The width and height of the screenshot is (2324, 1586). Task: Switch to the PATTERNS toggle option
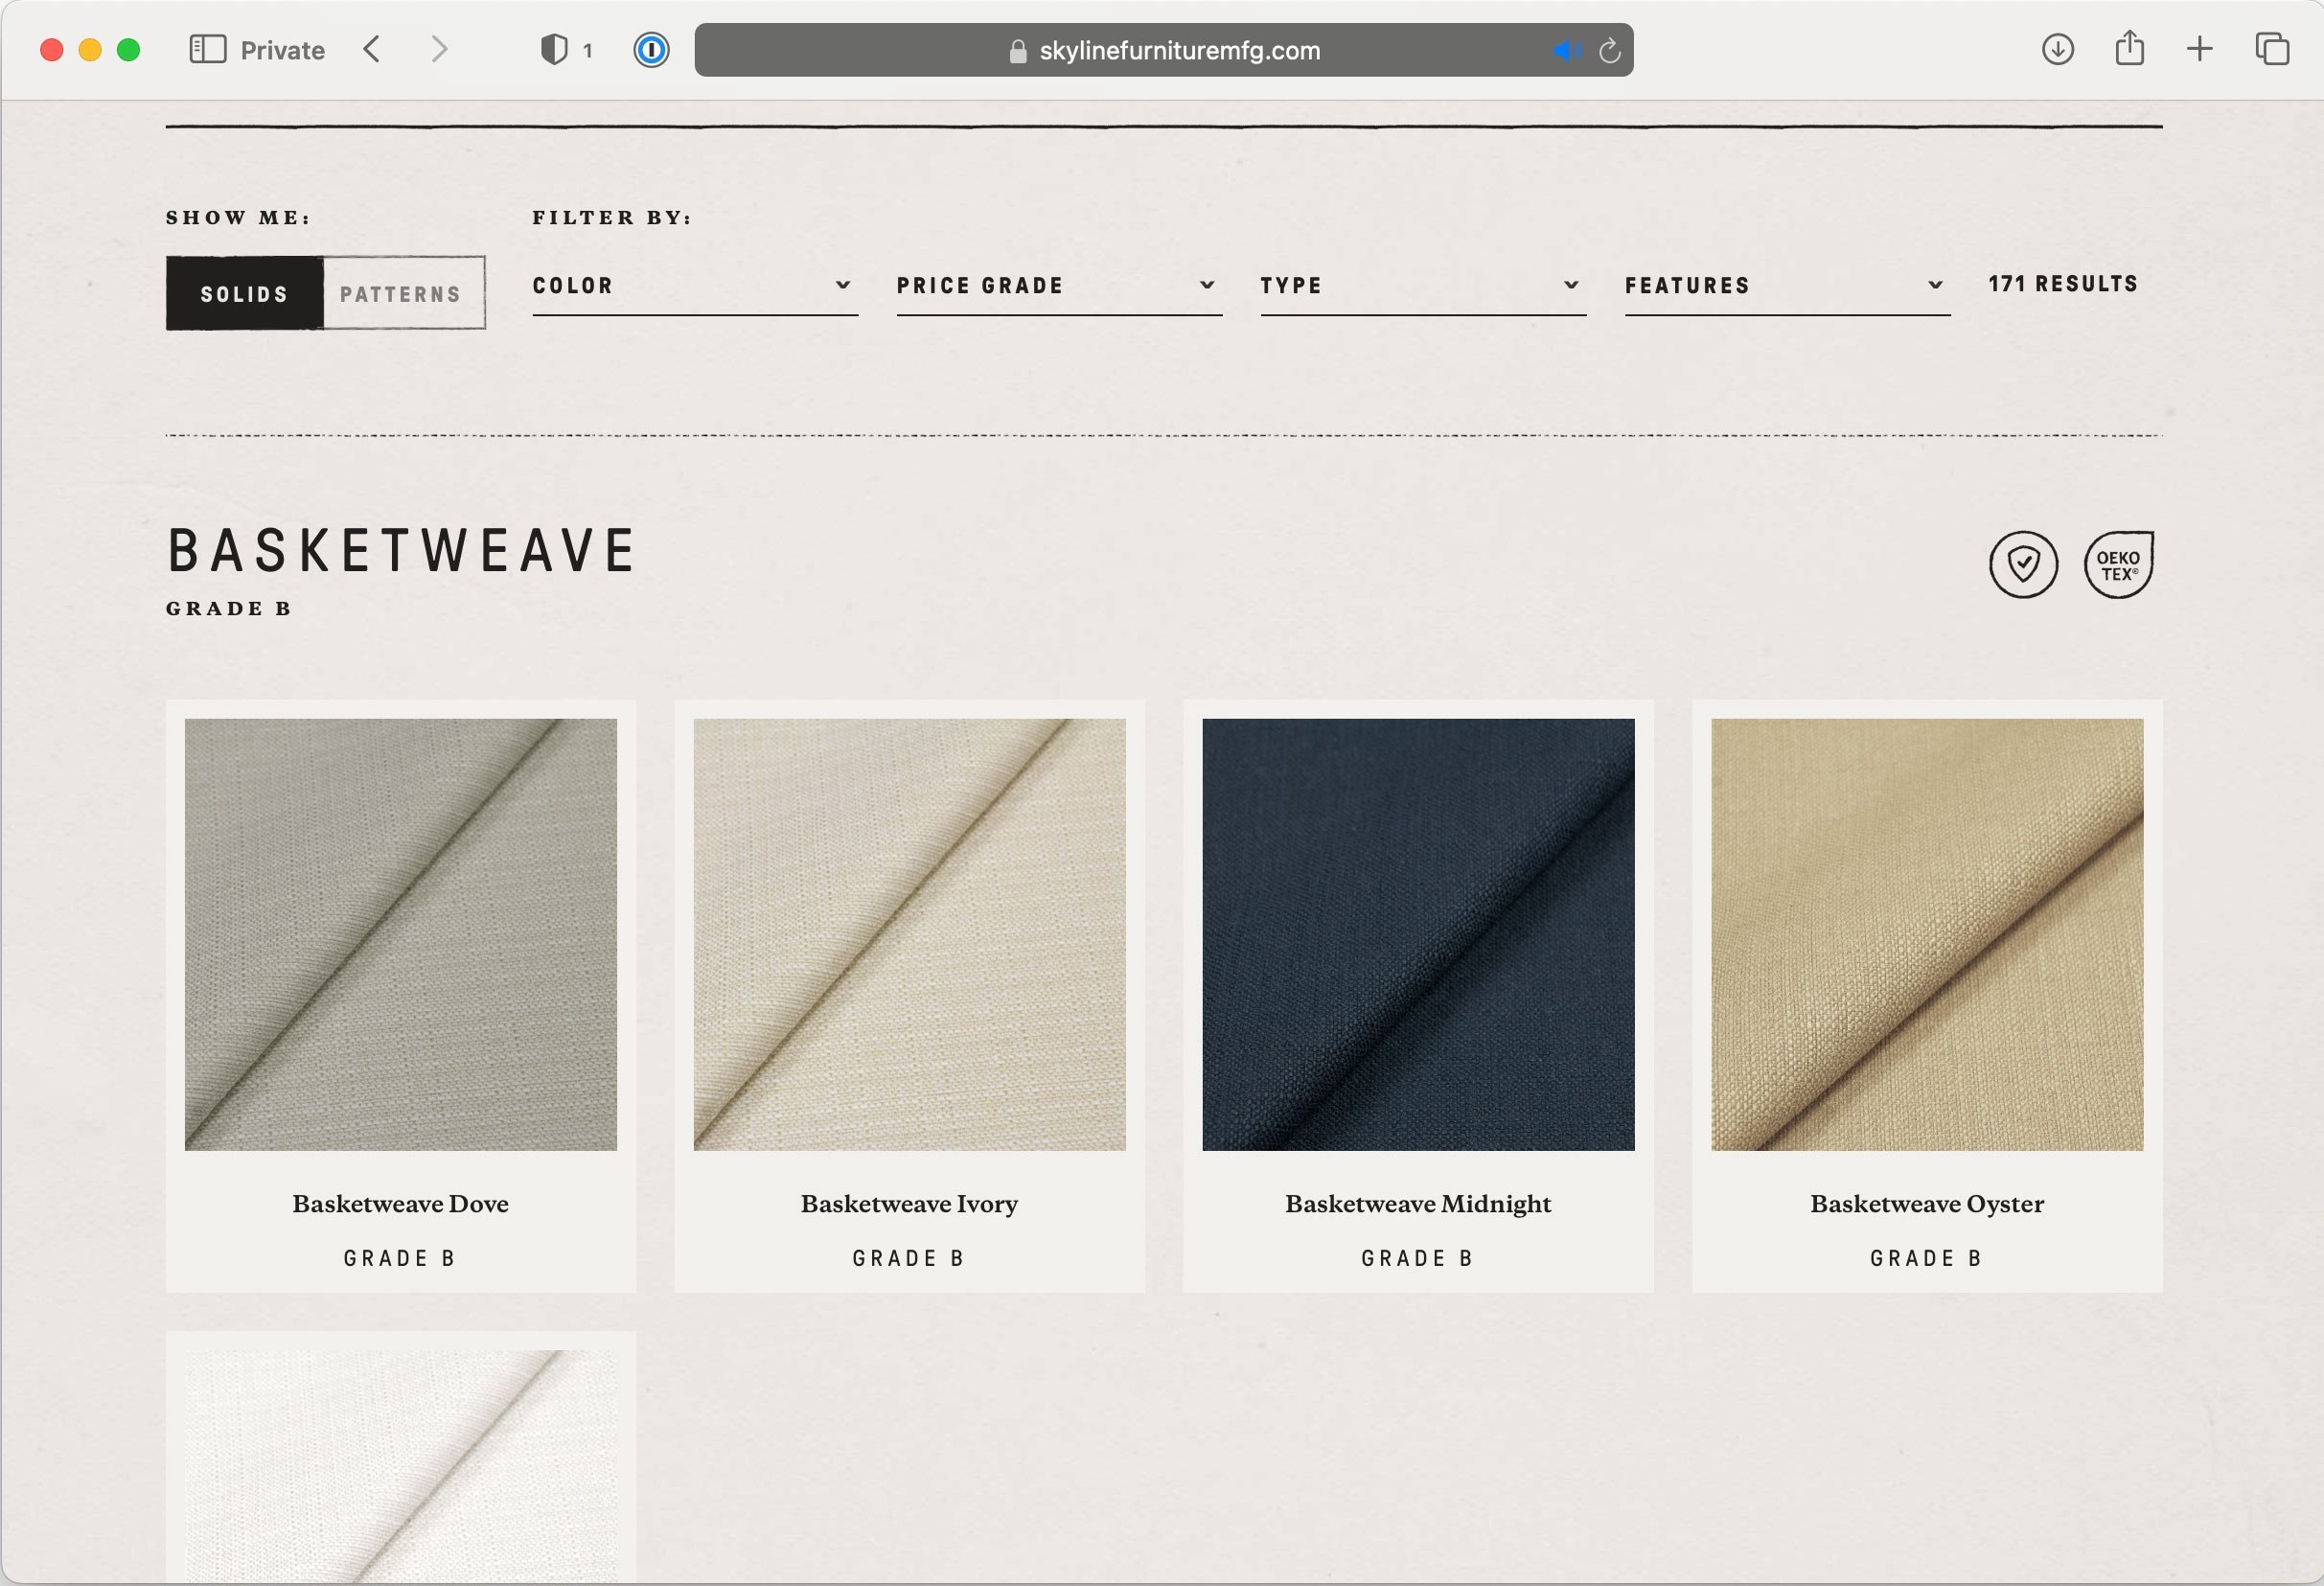[401, 293]
